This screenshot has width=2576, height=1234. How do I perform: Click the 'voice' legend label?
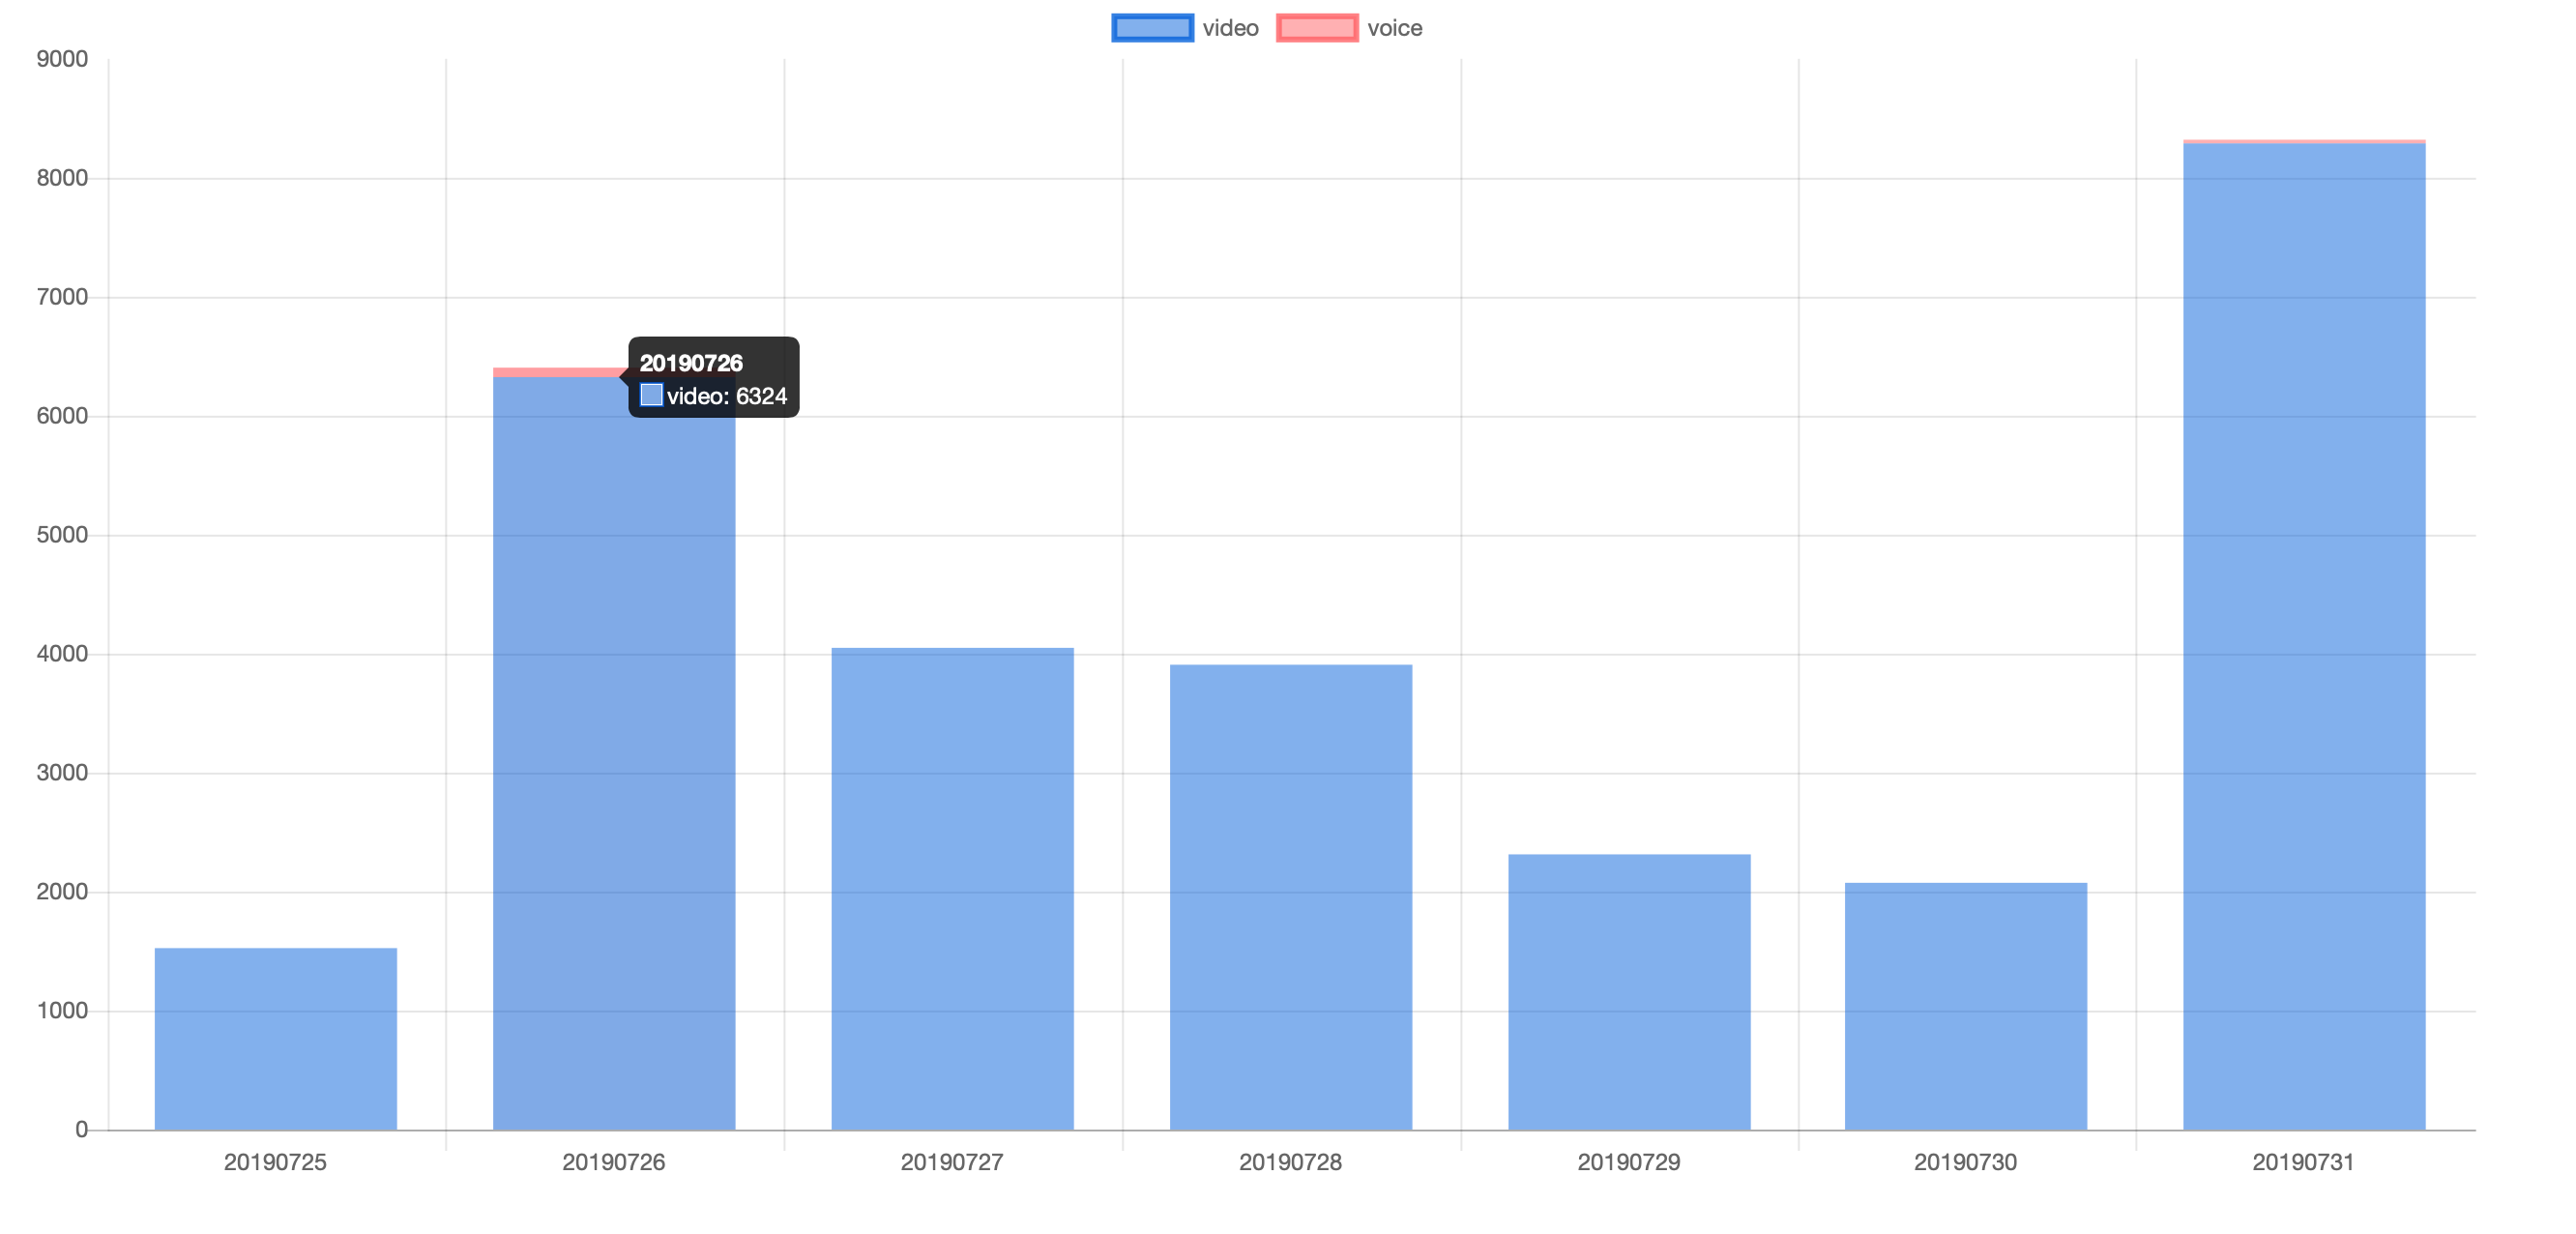pyautogui.click(x=1394, y=28)
